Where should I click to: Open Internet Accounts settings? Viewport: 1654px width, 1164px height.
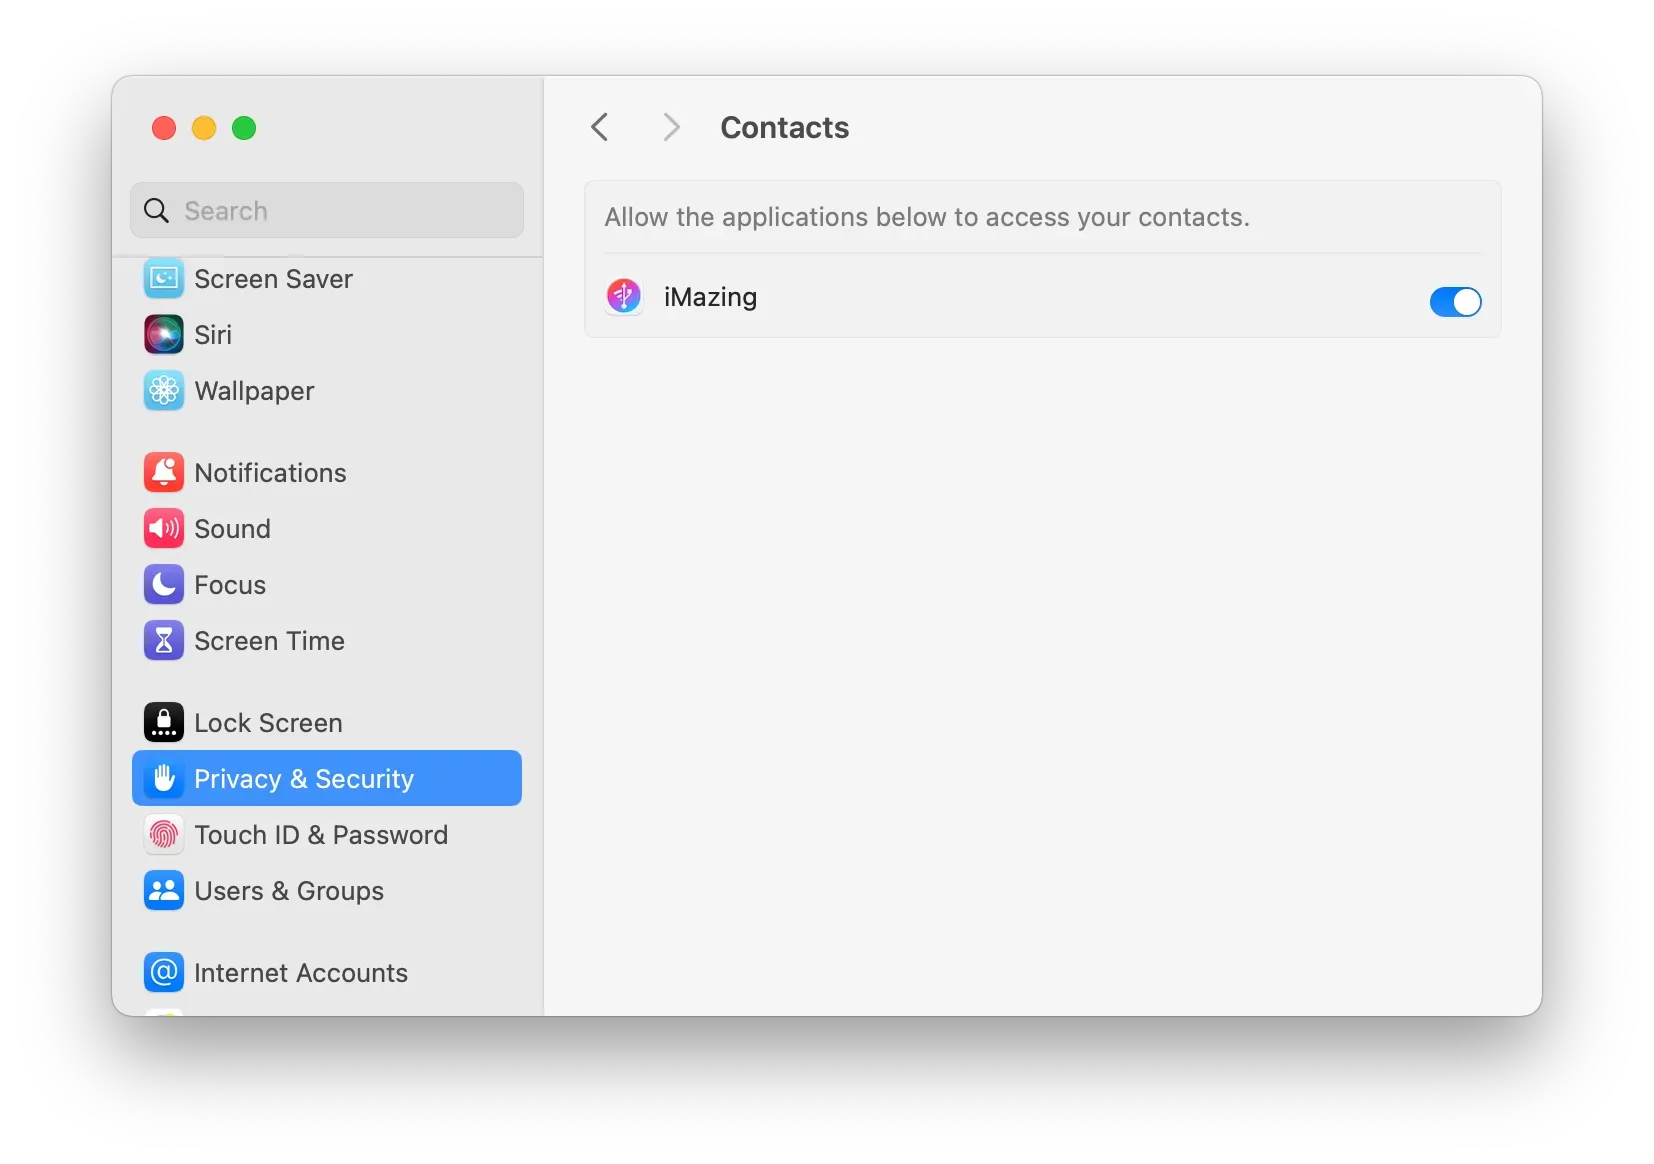299,971
